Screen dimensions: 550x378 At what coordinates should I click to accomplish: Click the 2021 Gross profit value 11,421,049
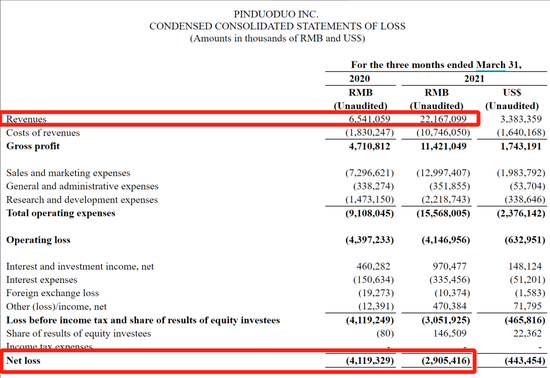point(443,146)
